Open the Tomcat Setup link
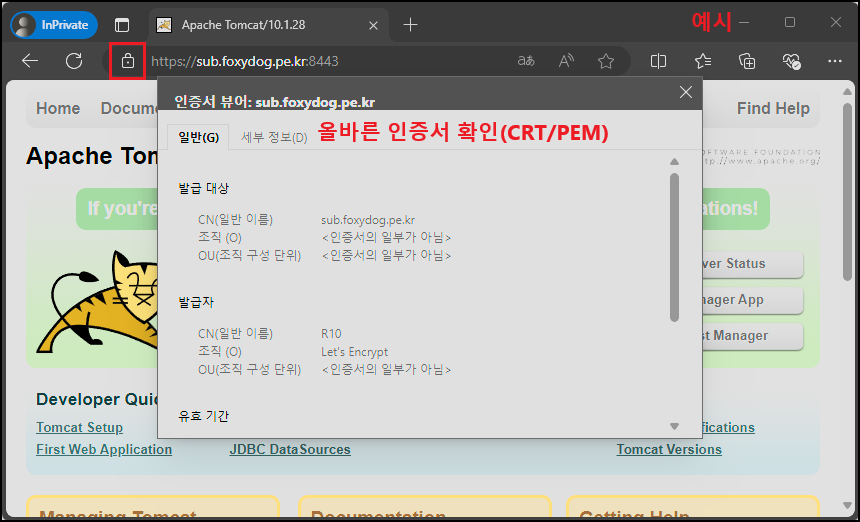This screenshot has height=522, width=860. pos(80,427)
